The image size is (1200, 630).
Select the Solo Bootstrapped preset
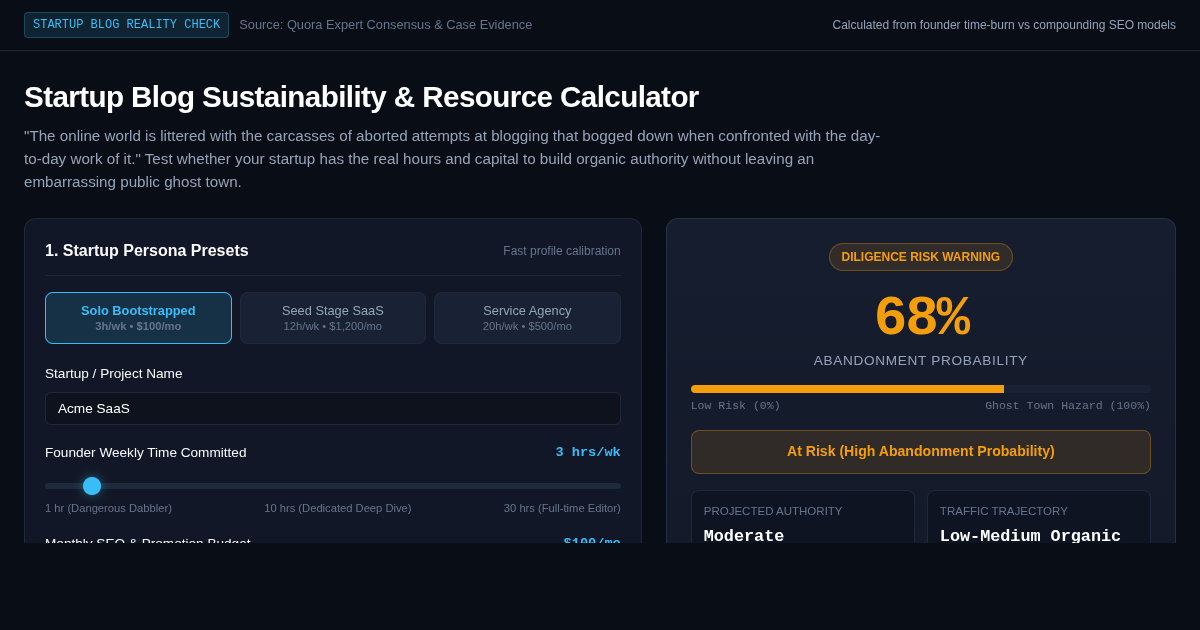pyautogui.click(x=138, y=318)
